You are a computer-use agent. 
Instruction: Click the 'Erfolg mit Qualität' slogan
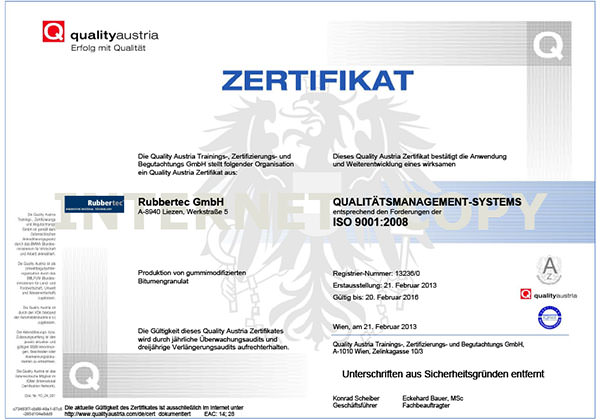click(108, 48)
